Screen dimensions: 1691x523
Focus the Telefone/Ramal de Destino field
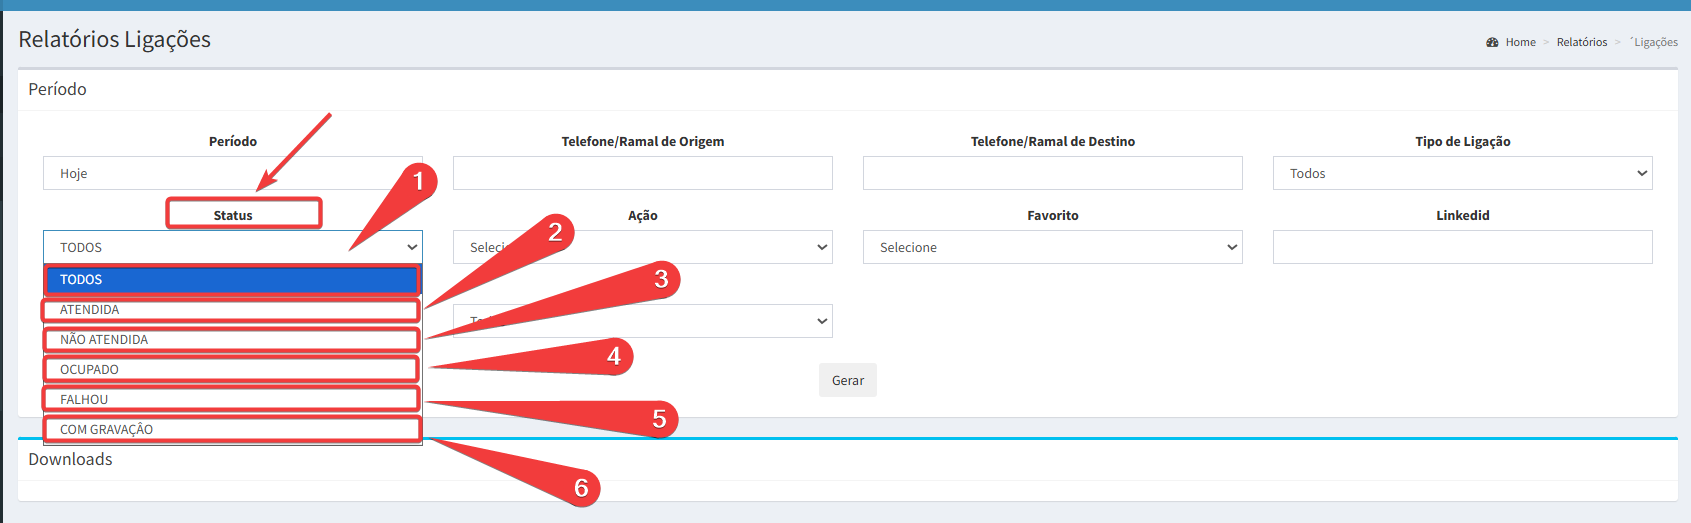[x=1052, y=173]
